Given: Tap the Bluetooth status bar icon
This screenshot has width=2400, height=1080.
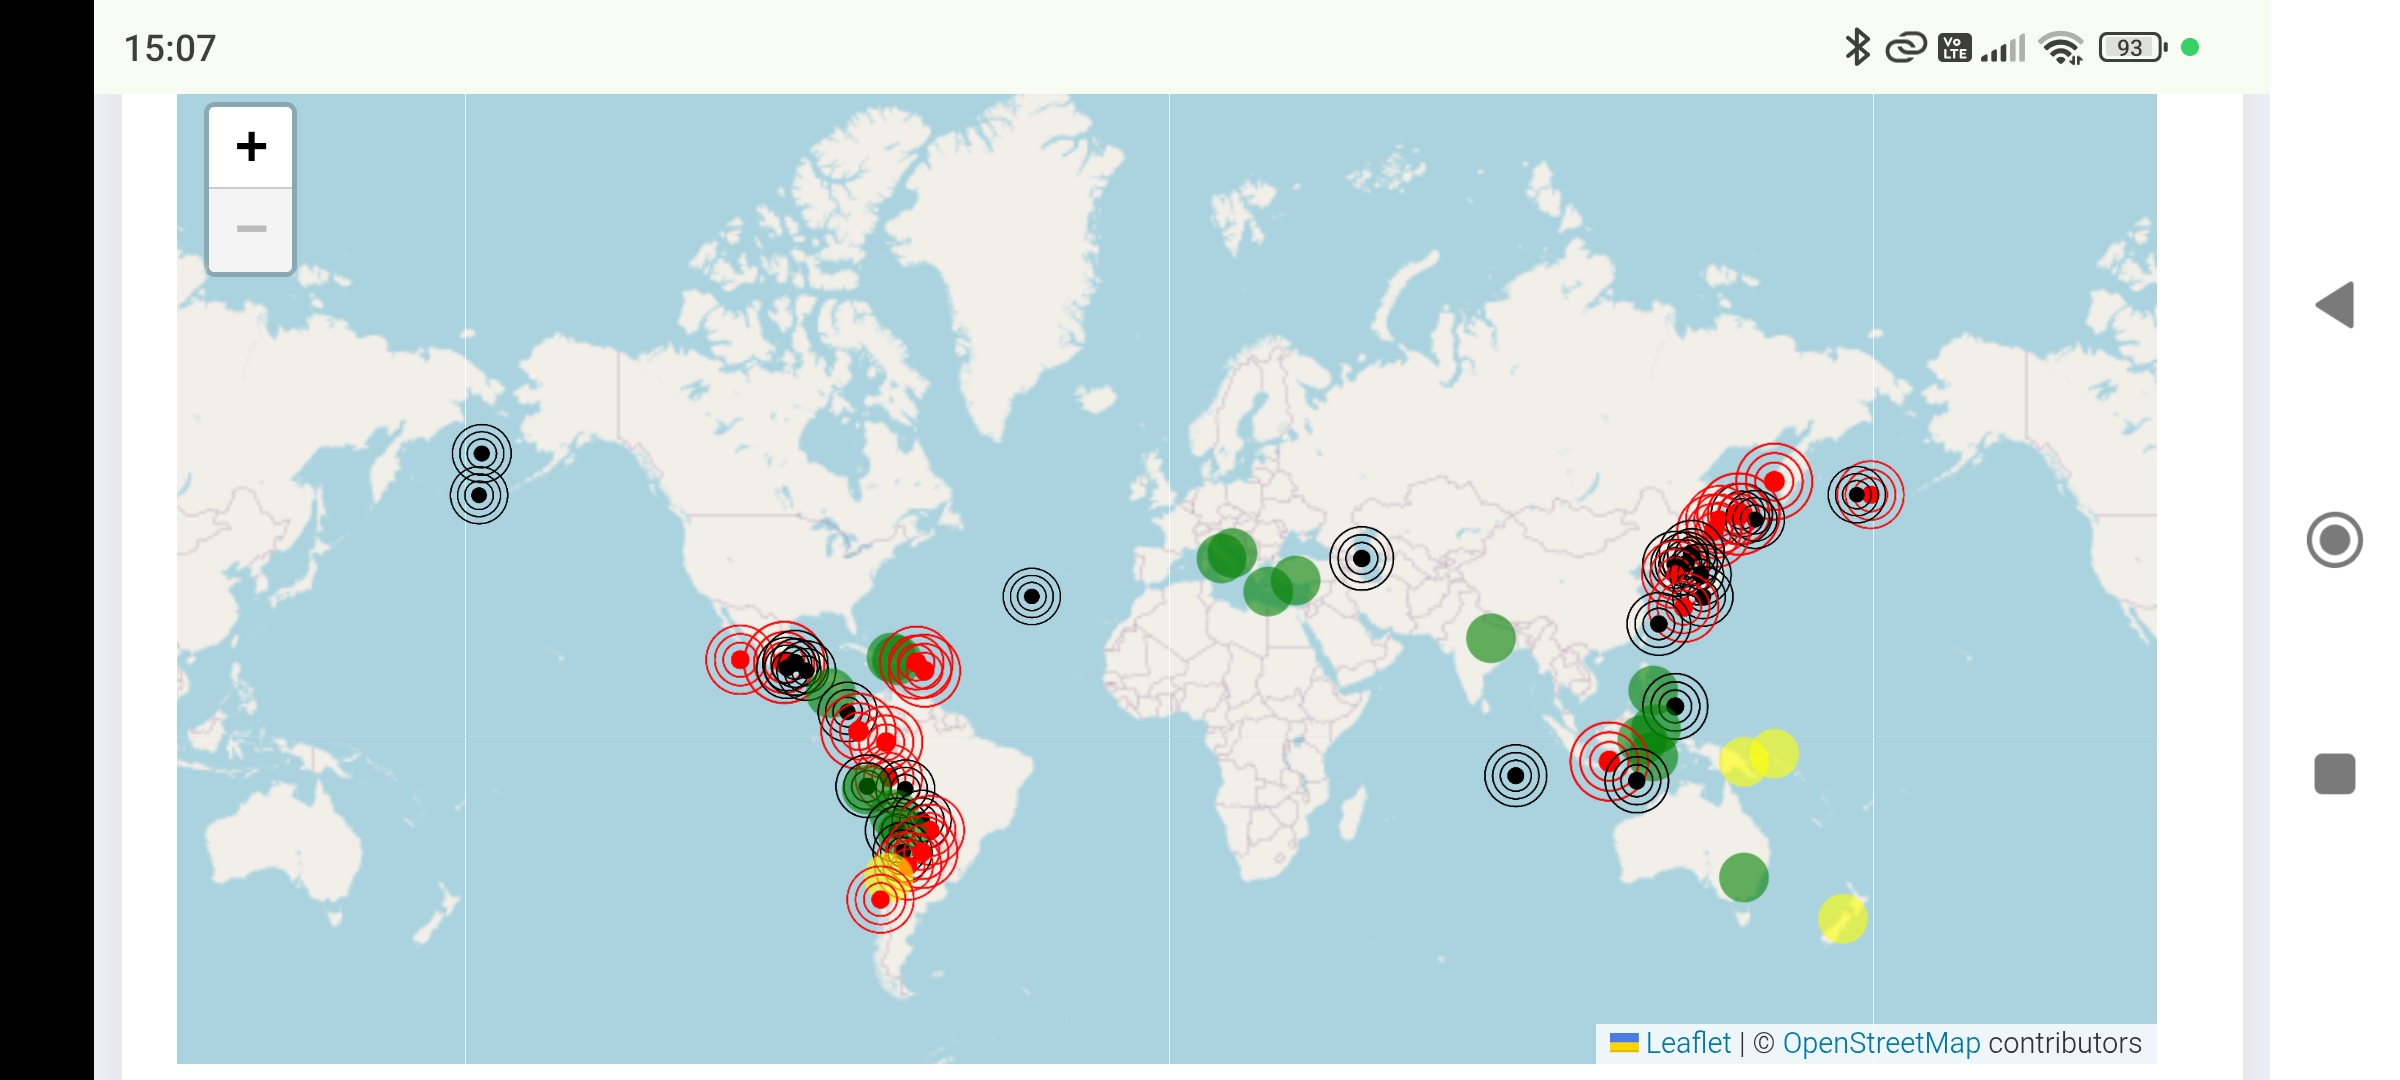Looking at the screenshot, I should tap(1857, 47).
